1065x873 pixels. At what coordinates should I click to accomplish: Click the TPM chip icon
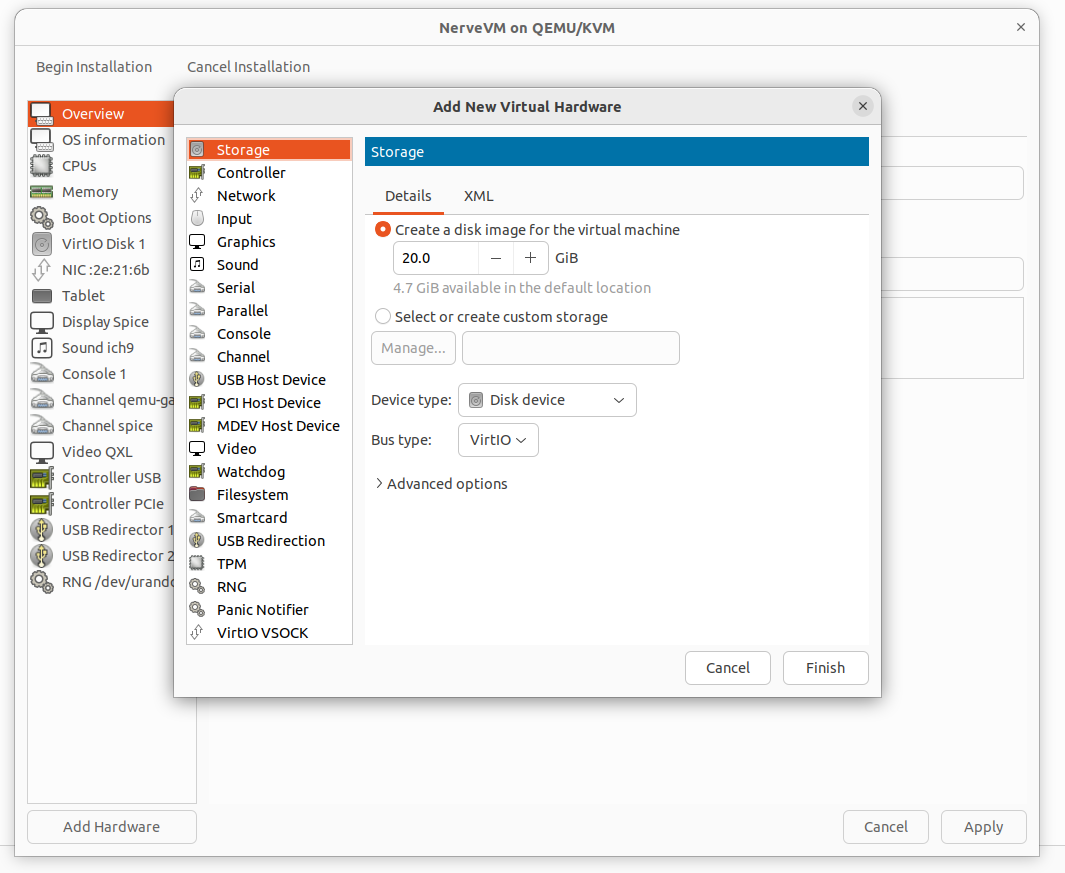(x=197, y=564)
